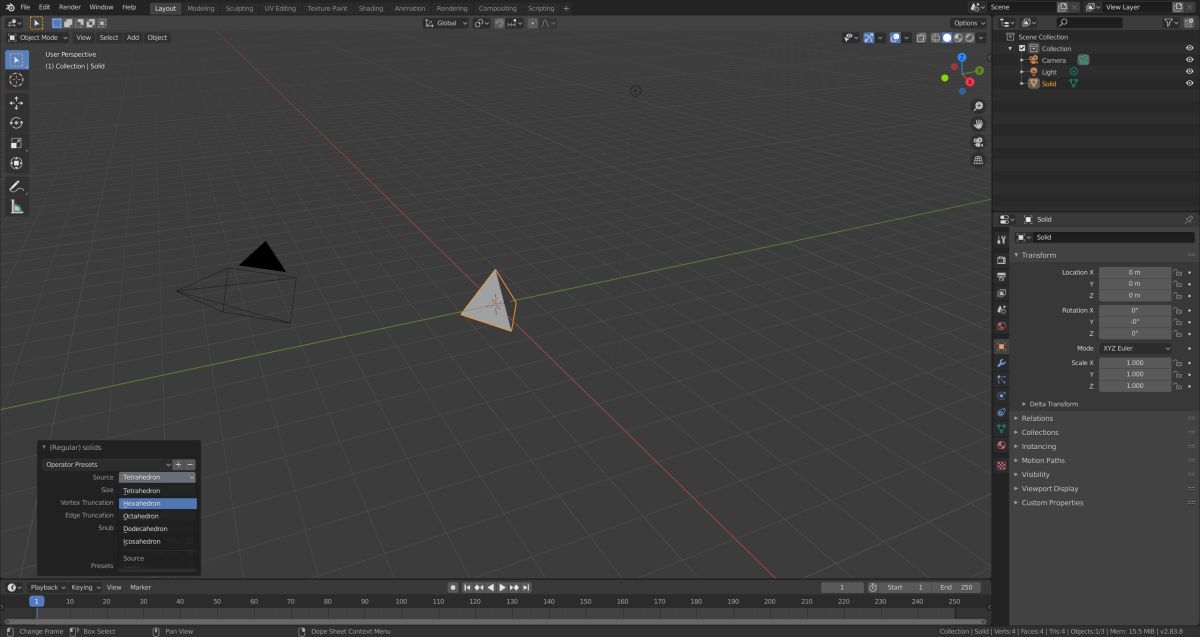Expand the Viewport Display panel
The image size is (1200, 637).
1050,488
